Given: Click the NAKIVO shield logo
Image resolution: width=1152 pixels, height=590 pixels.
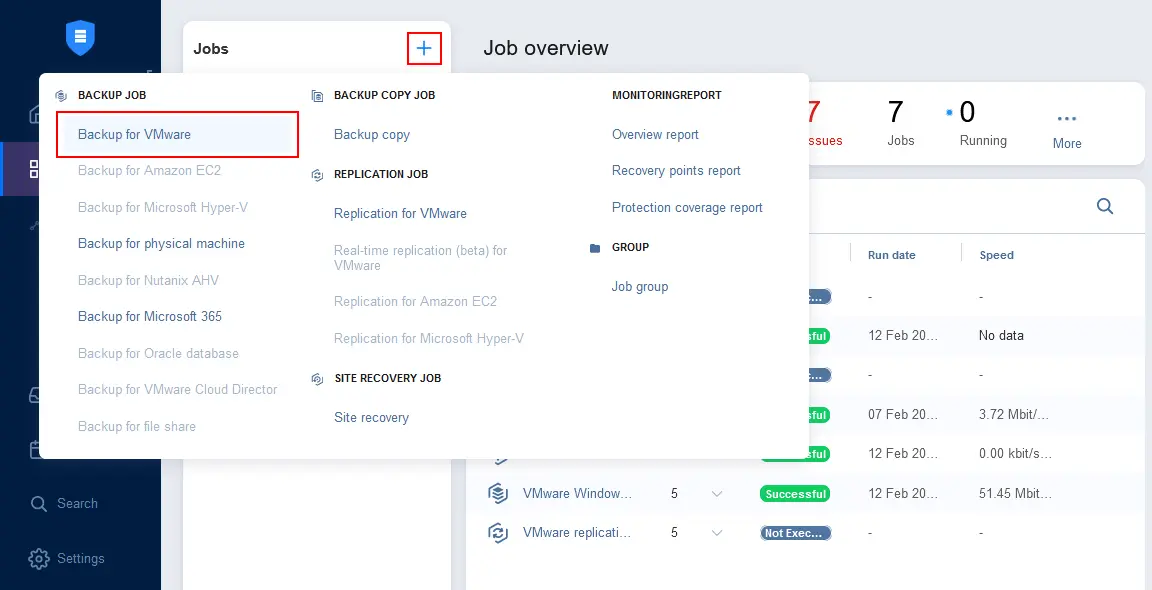Looking at the screenshot, I should coord(80,37).
